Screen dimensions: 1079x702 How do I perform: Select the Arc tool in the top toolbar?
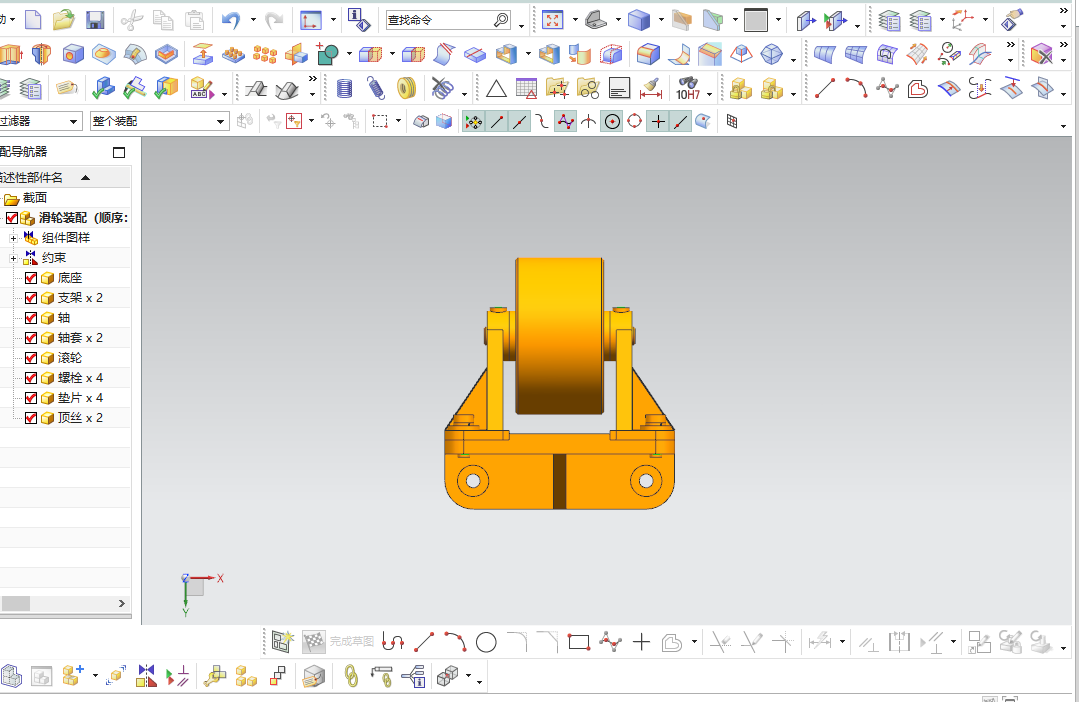856,88
